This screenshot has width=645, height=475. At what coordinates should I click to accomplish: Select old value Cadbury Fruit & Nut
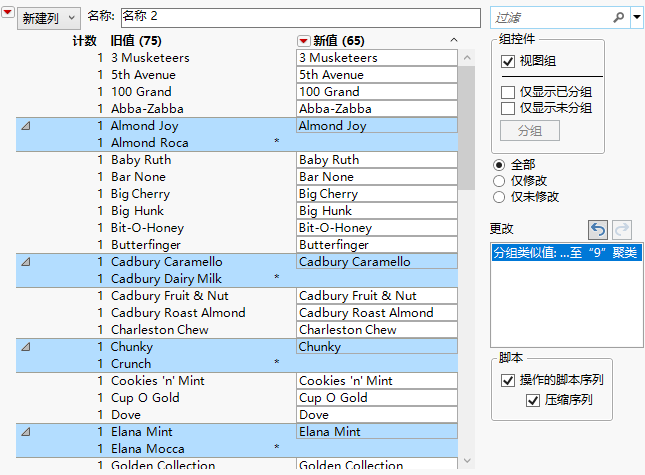tap(169, 296)
